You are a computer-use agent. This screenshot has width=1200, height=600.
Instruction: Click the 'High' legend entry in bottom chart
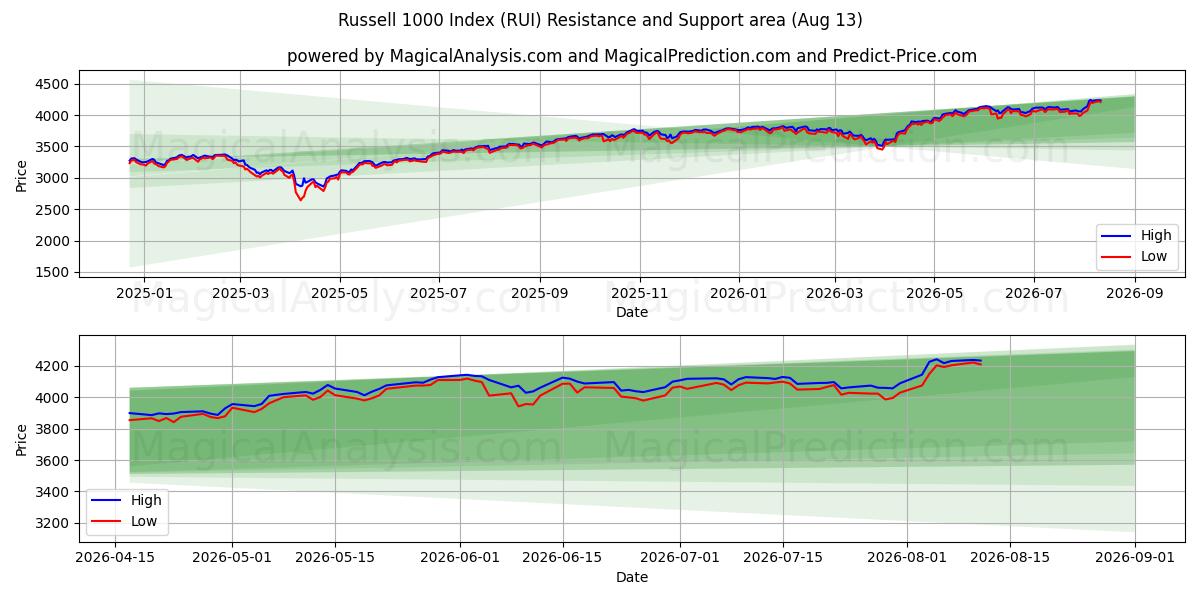[x=125, y=500]
